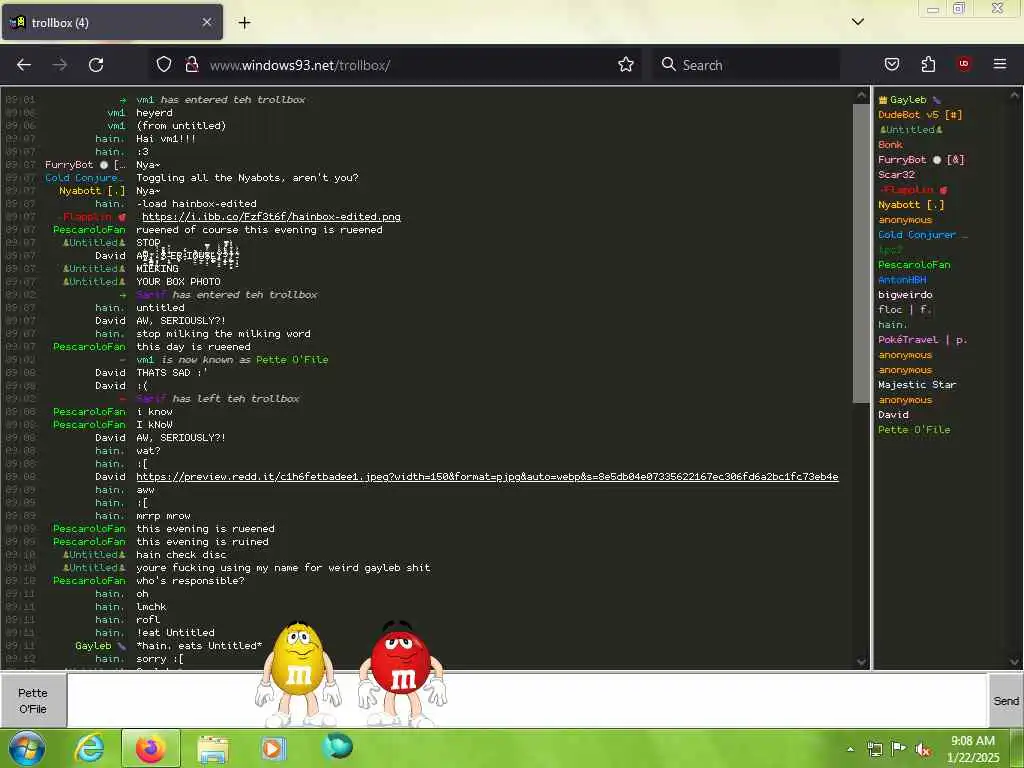Select Pette O'File in the user list

click(x=914, y=430)
